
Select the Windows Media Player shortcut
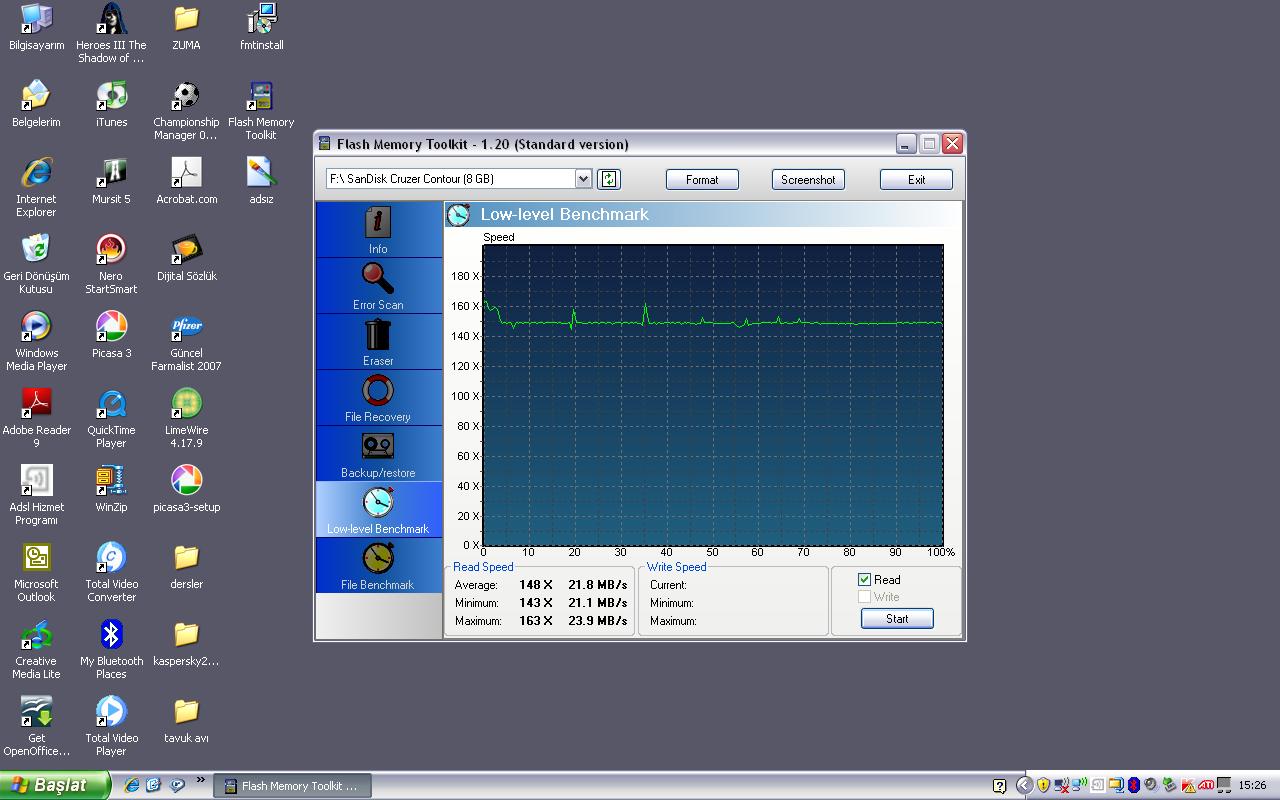(x=36, y=341)
